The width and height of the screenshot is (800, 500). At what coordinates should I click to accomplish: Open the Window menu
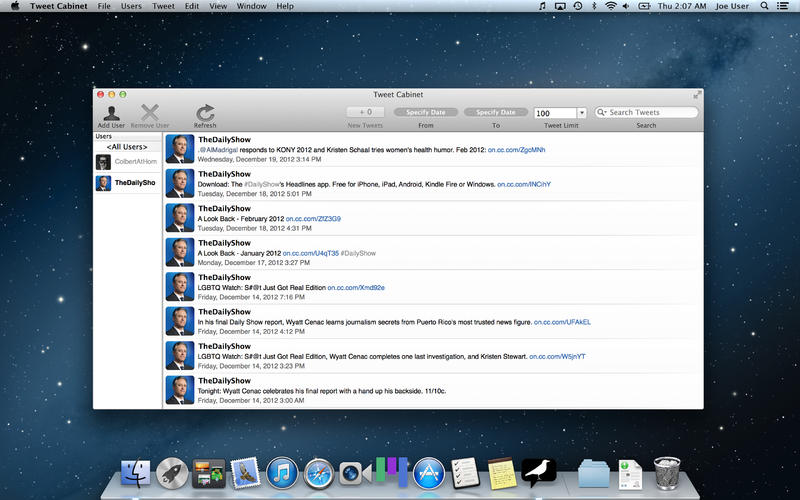252,6
